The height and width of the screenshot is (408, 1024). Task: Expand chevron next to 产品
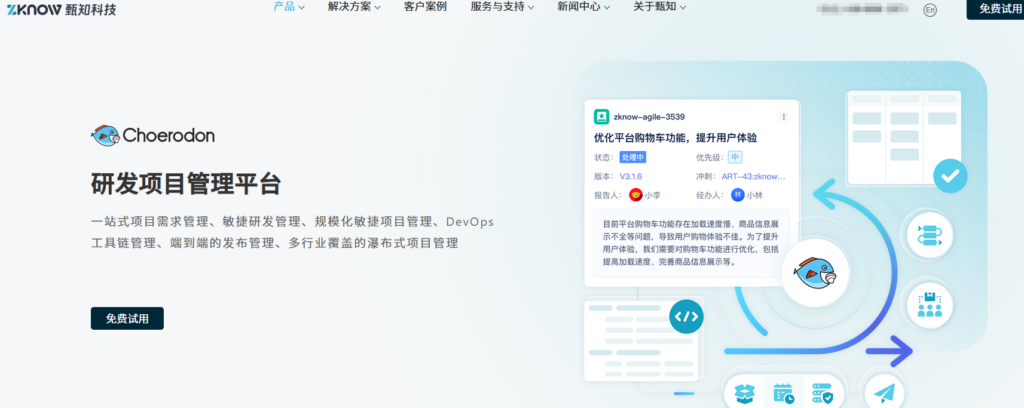coord(301,8)
